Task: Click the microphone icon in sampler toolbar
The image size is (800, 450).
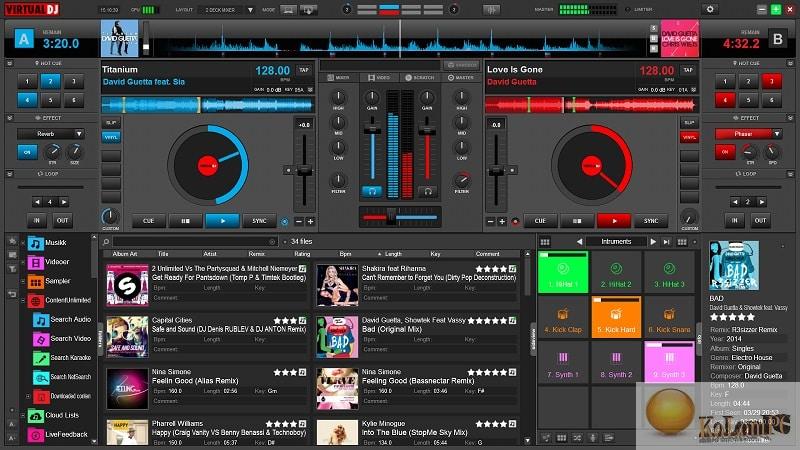Action: pos(593,438)
